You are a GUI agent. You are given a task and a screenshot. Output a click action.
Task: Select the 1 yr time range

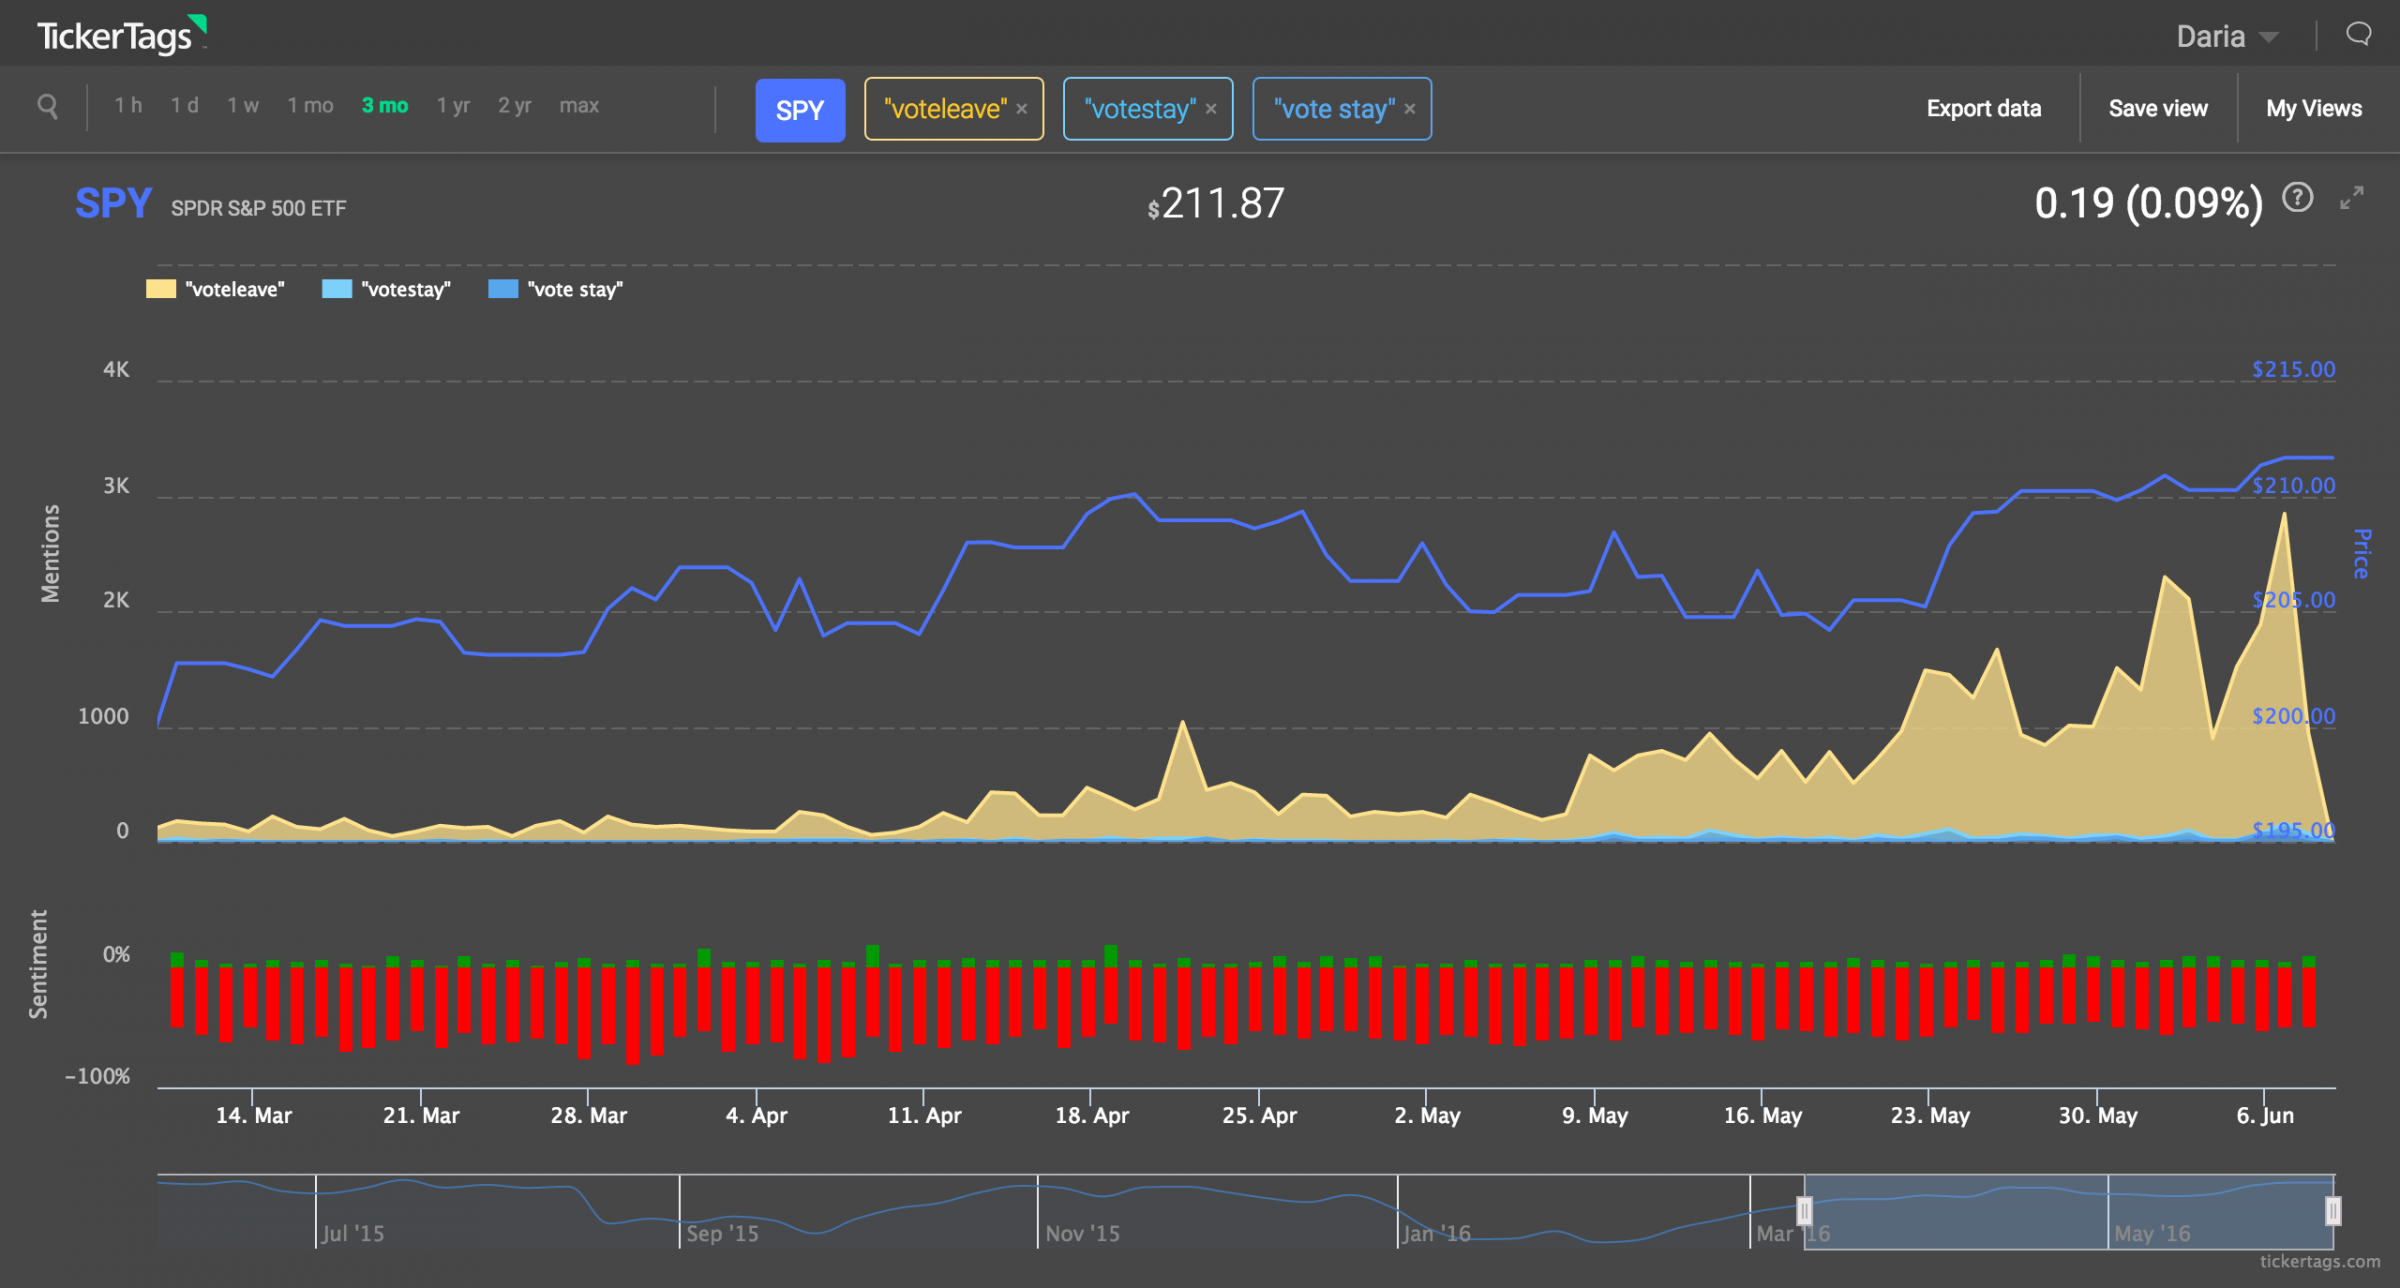pyautogui.click(x=453, y=106)
